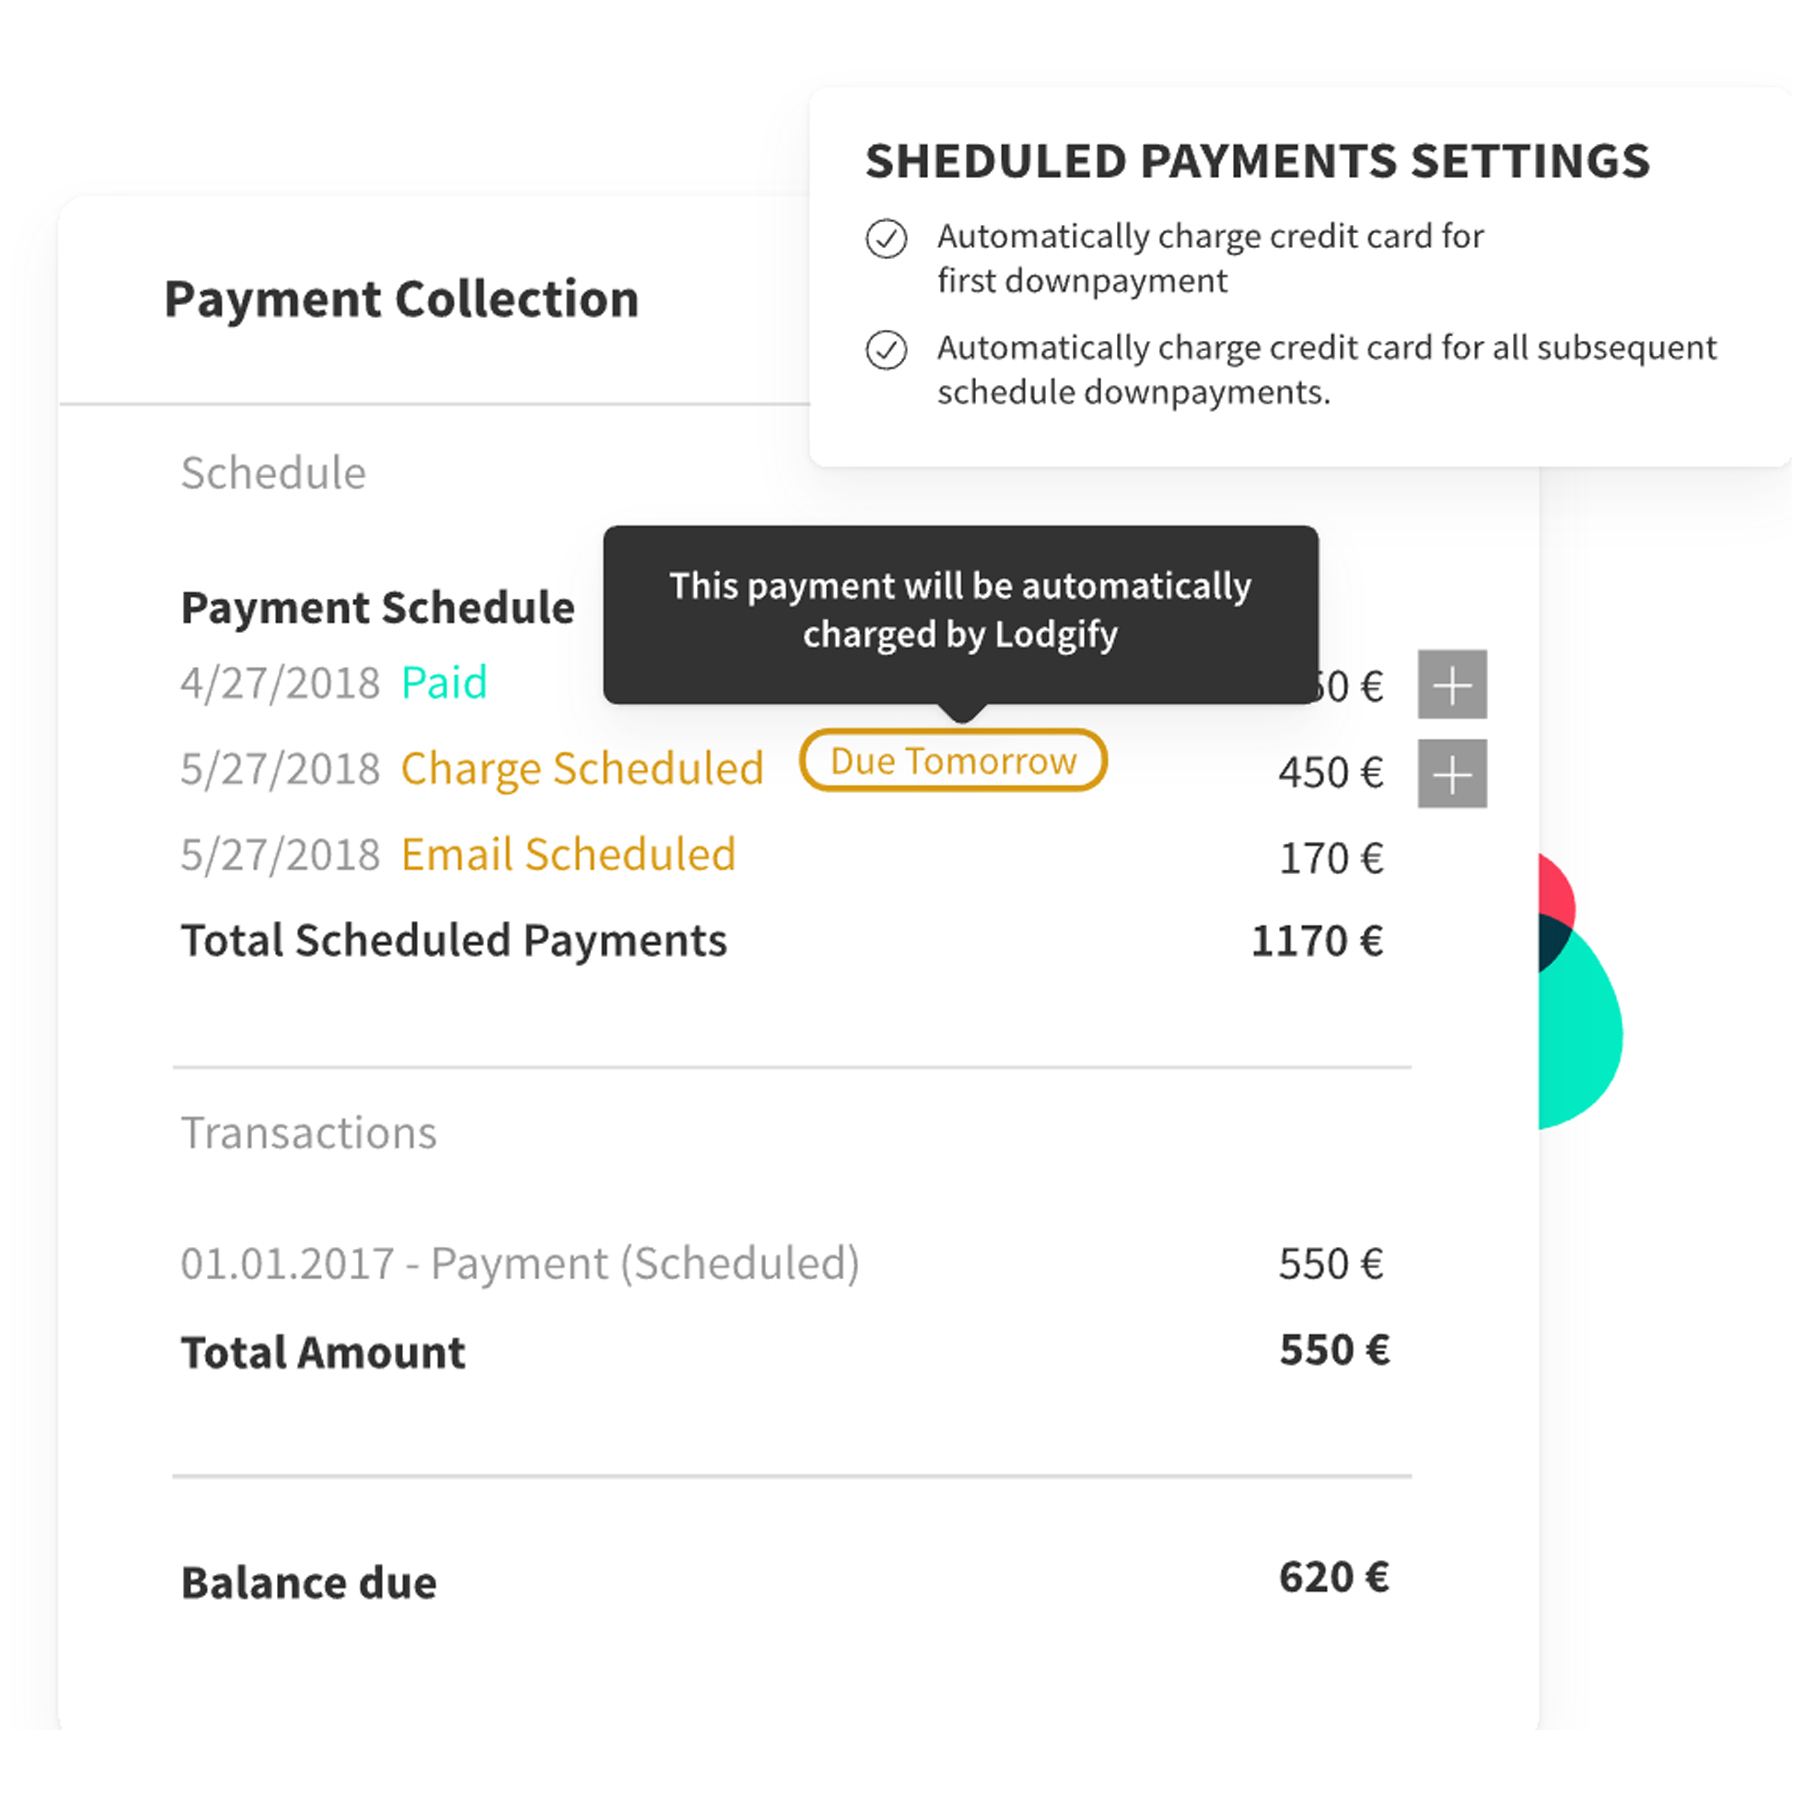Screen dimensions: 1800x1800
Task: Toggle auto-charge for first downpayment checkmark
Action: click(886, 239)
